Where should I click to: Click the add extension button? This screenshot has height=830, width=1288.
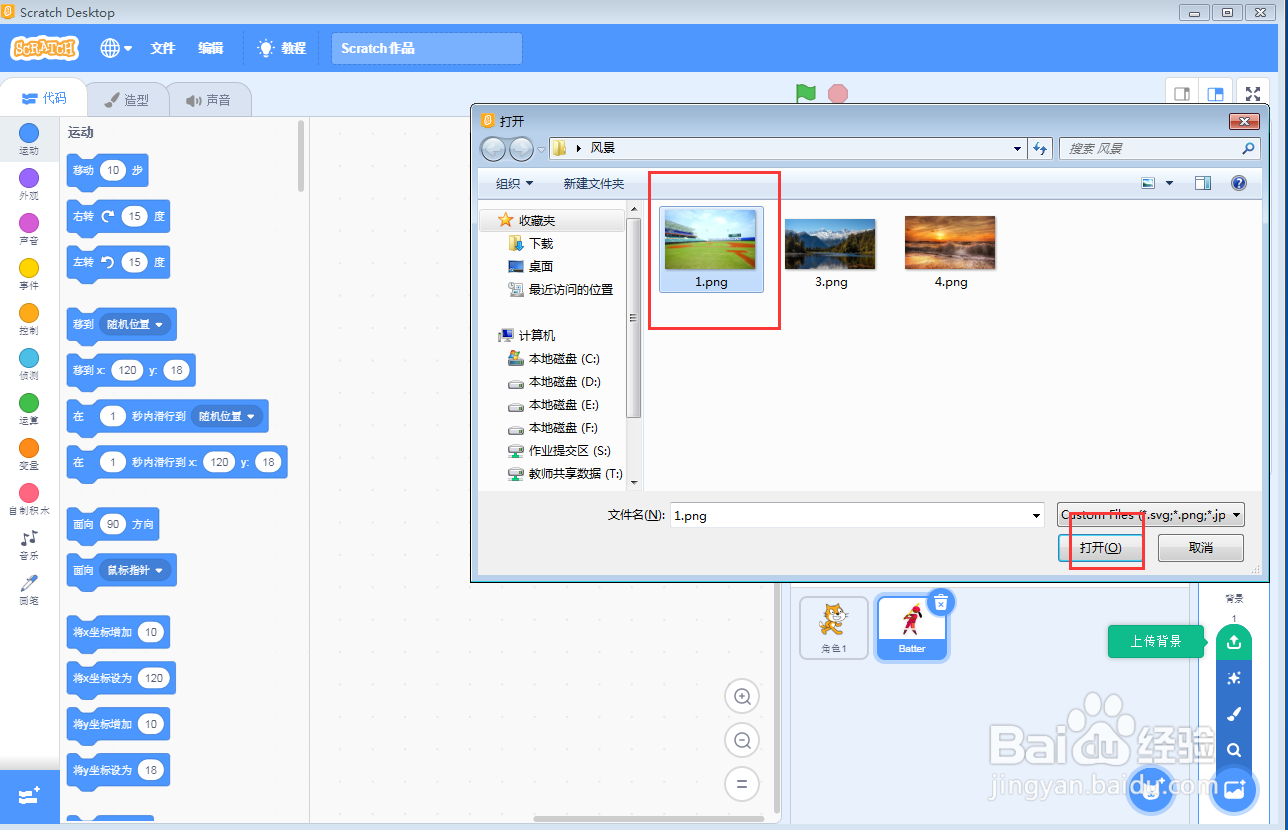[x=29, y=796]
